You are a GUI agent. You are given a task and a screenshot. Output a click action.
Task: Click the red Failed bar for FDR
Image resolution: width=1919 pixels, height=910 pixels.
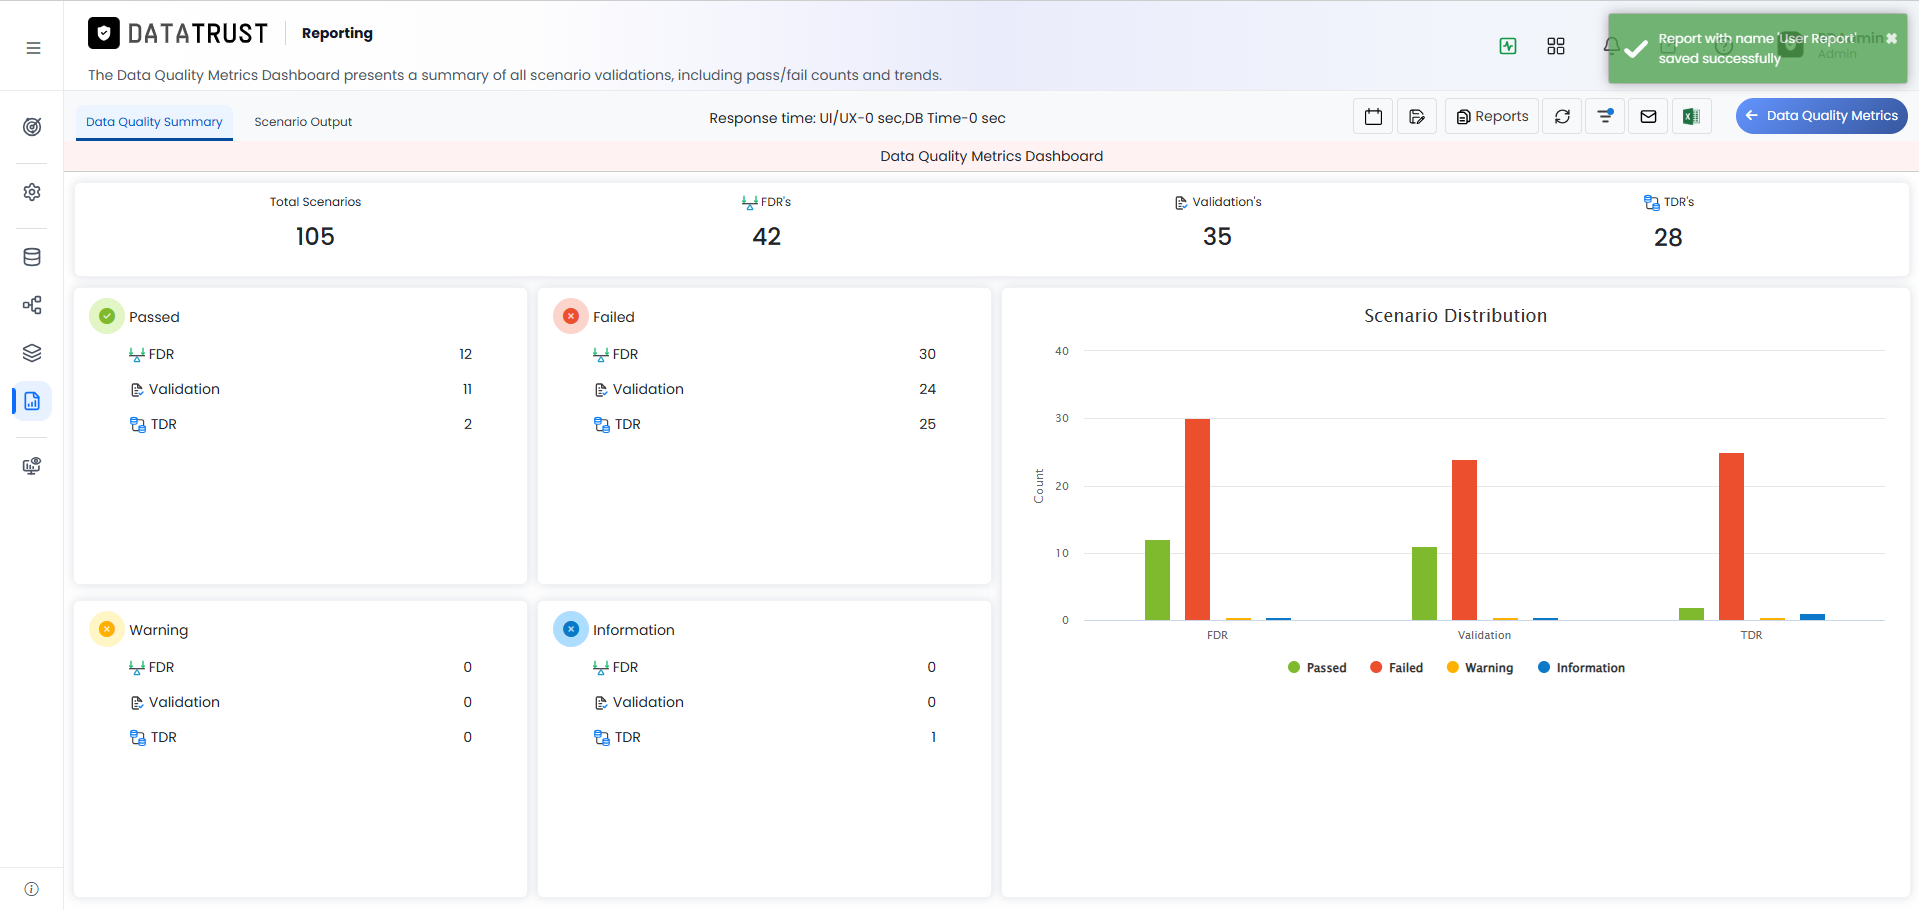click(x=1197, y=519)
